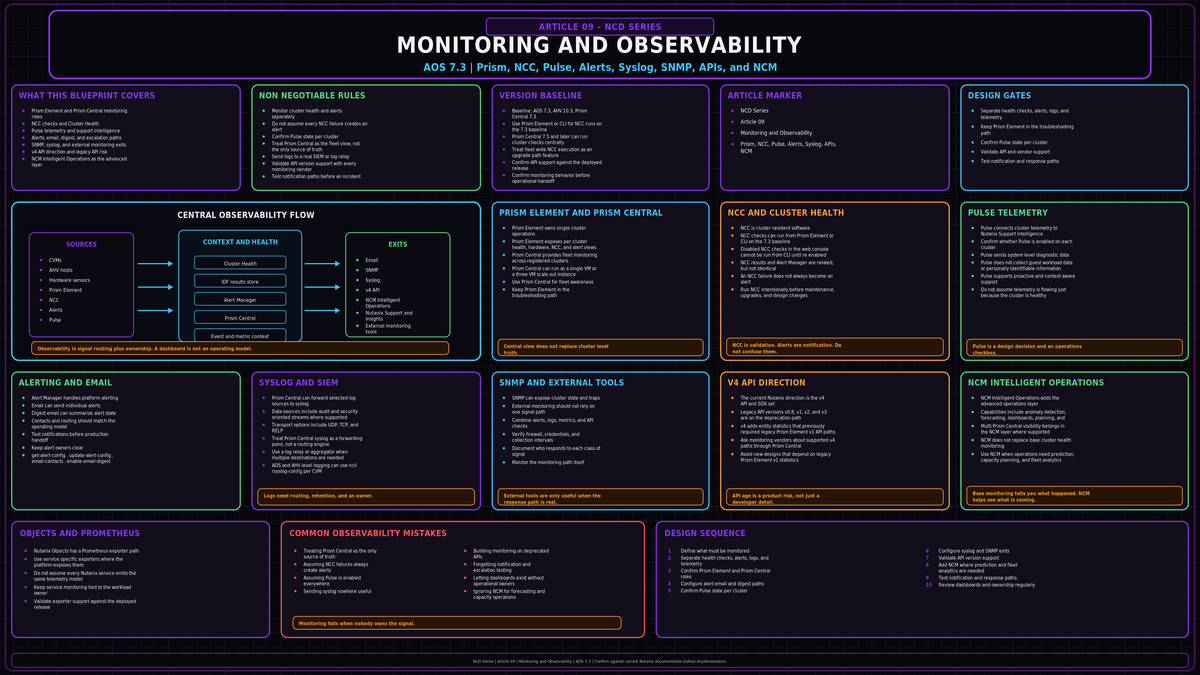This screenshot has height=675, width=1200.
Task: Click the "Article 09" bullet in Article Marker
Action: tap(752, 121)
